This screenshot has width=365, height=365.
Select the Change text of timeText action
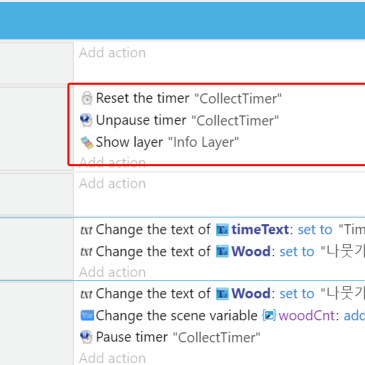coord(222,230)
